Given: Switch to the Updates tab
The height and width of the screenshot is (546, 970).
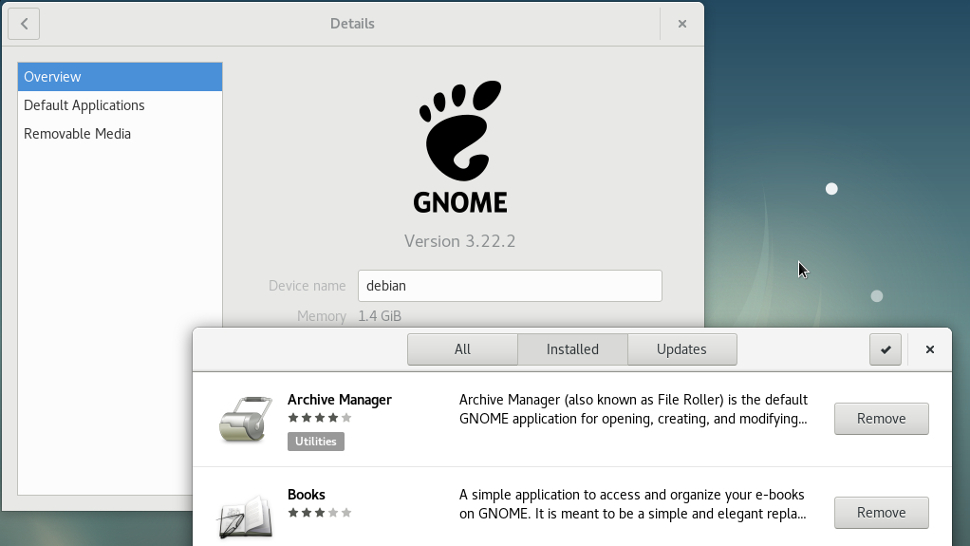Looking at the screenshot, I should 682,349.
